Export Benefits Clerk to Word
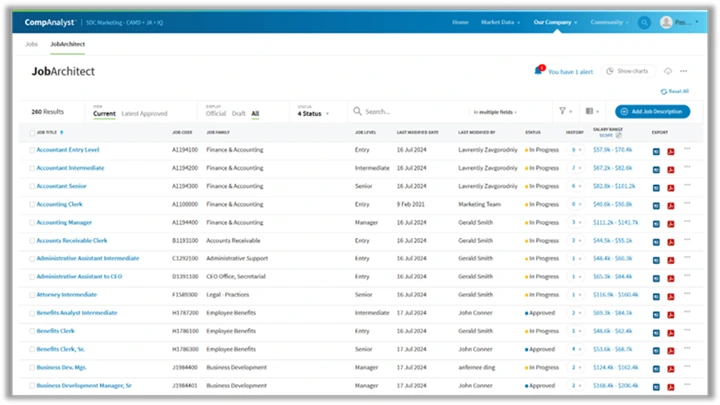The width and height of the screenshot is (720, 405). pyautogui.click(x=656, y=333)
